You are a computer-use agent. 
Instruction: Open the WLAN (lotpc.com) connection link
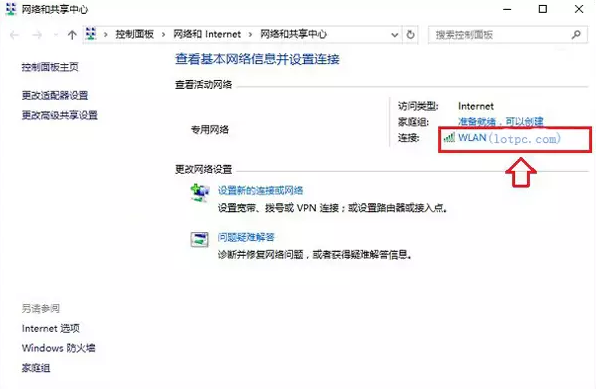pyautogui.click(x=509, y=138)
